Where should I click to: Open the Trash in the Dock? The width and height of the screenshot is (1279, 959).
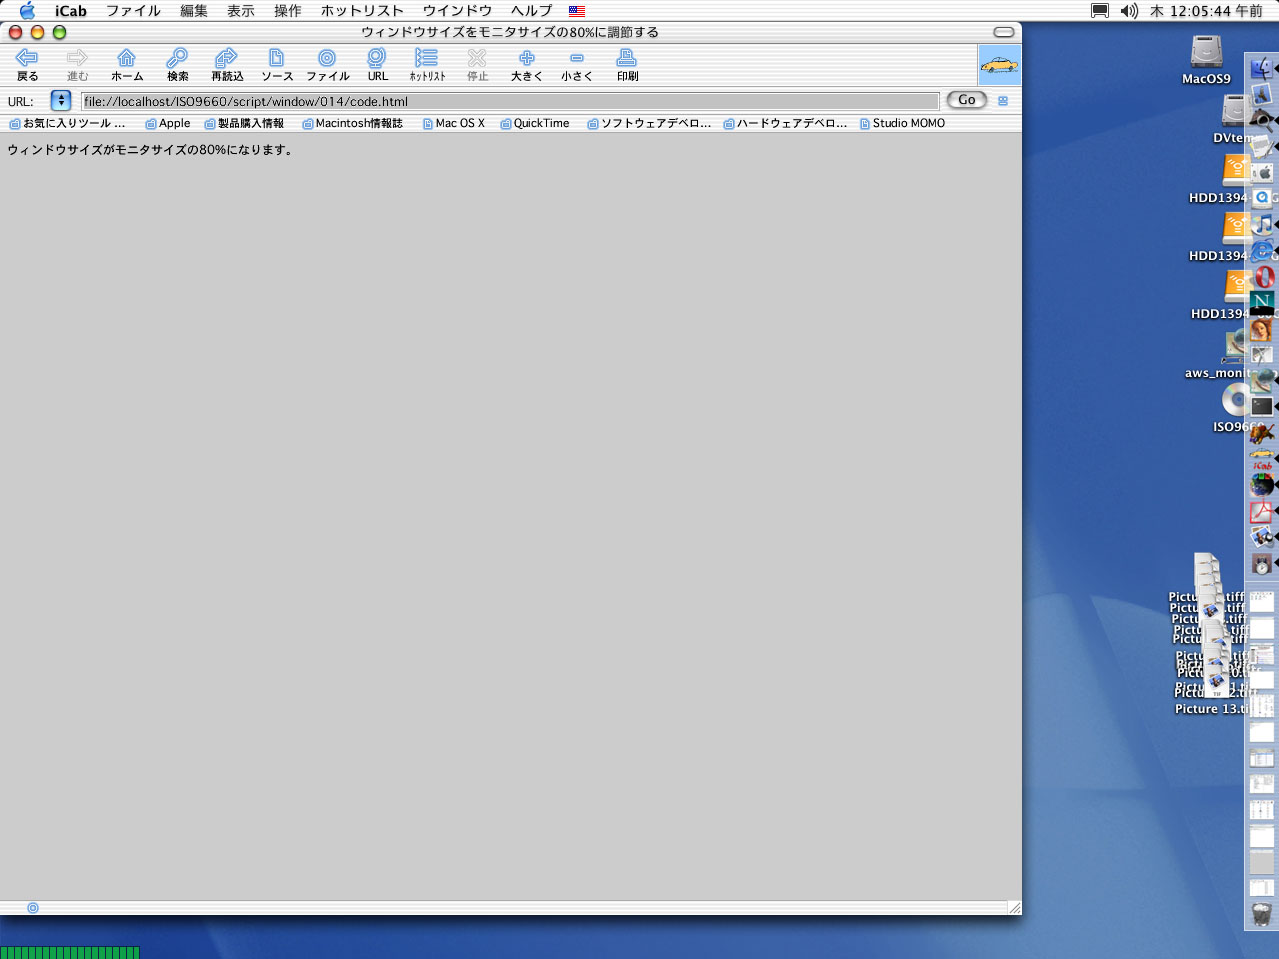[1262, 914]
